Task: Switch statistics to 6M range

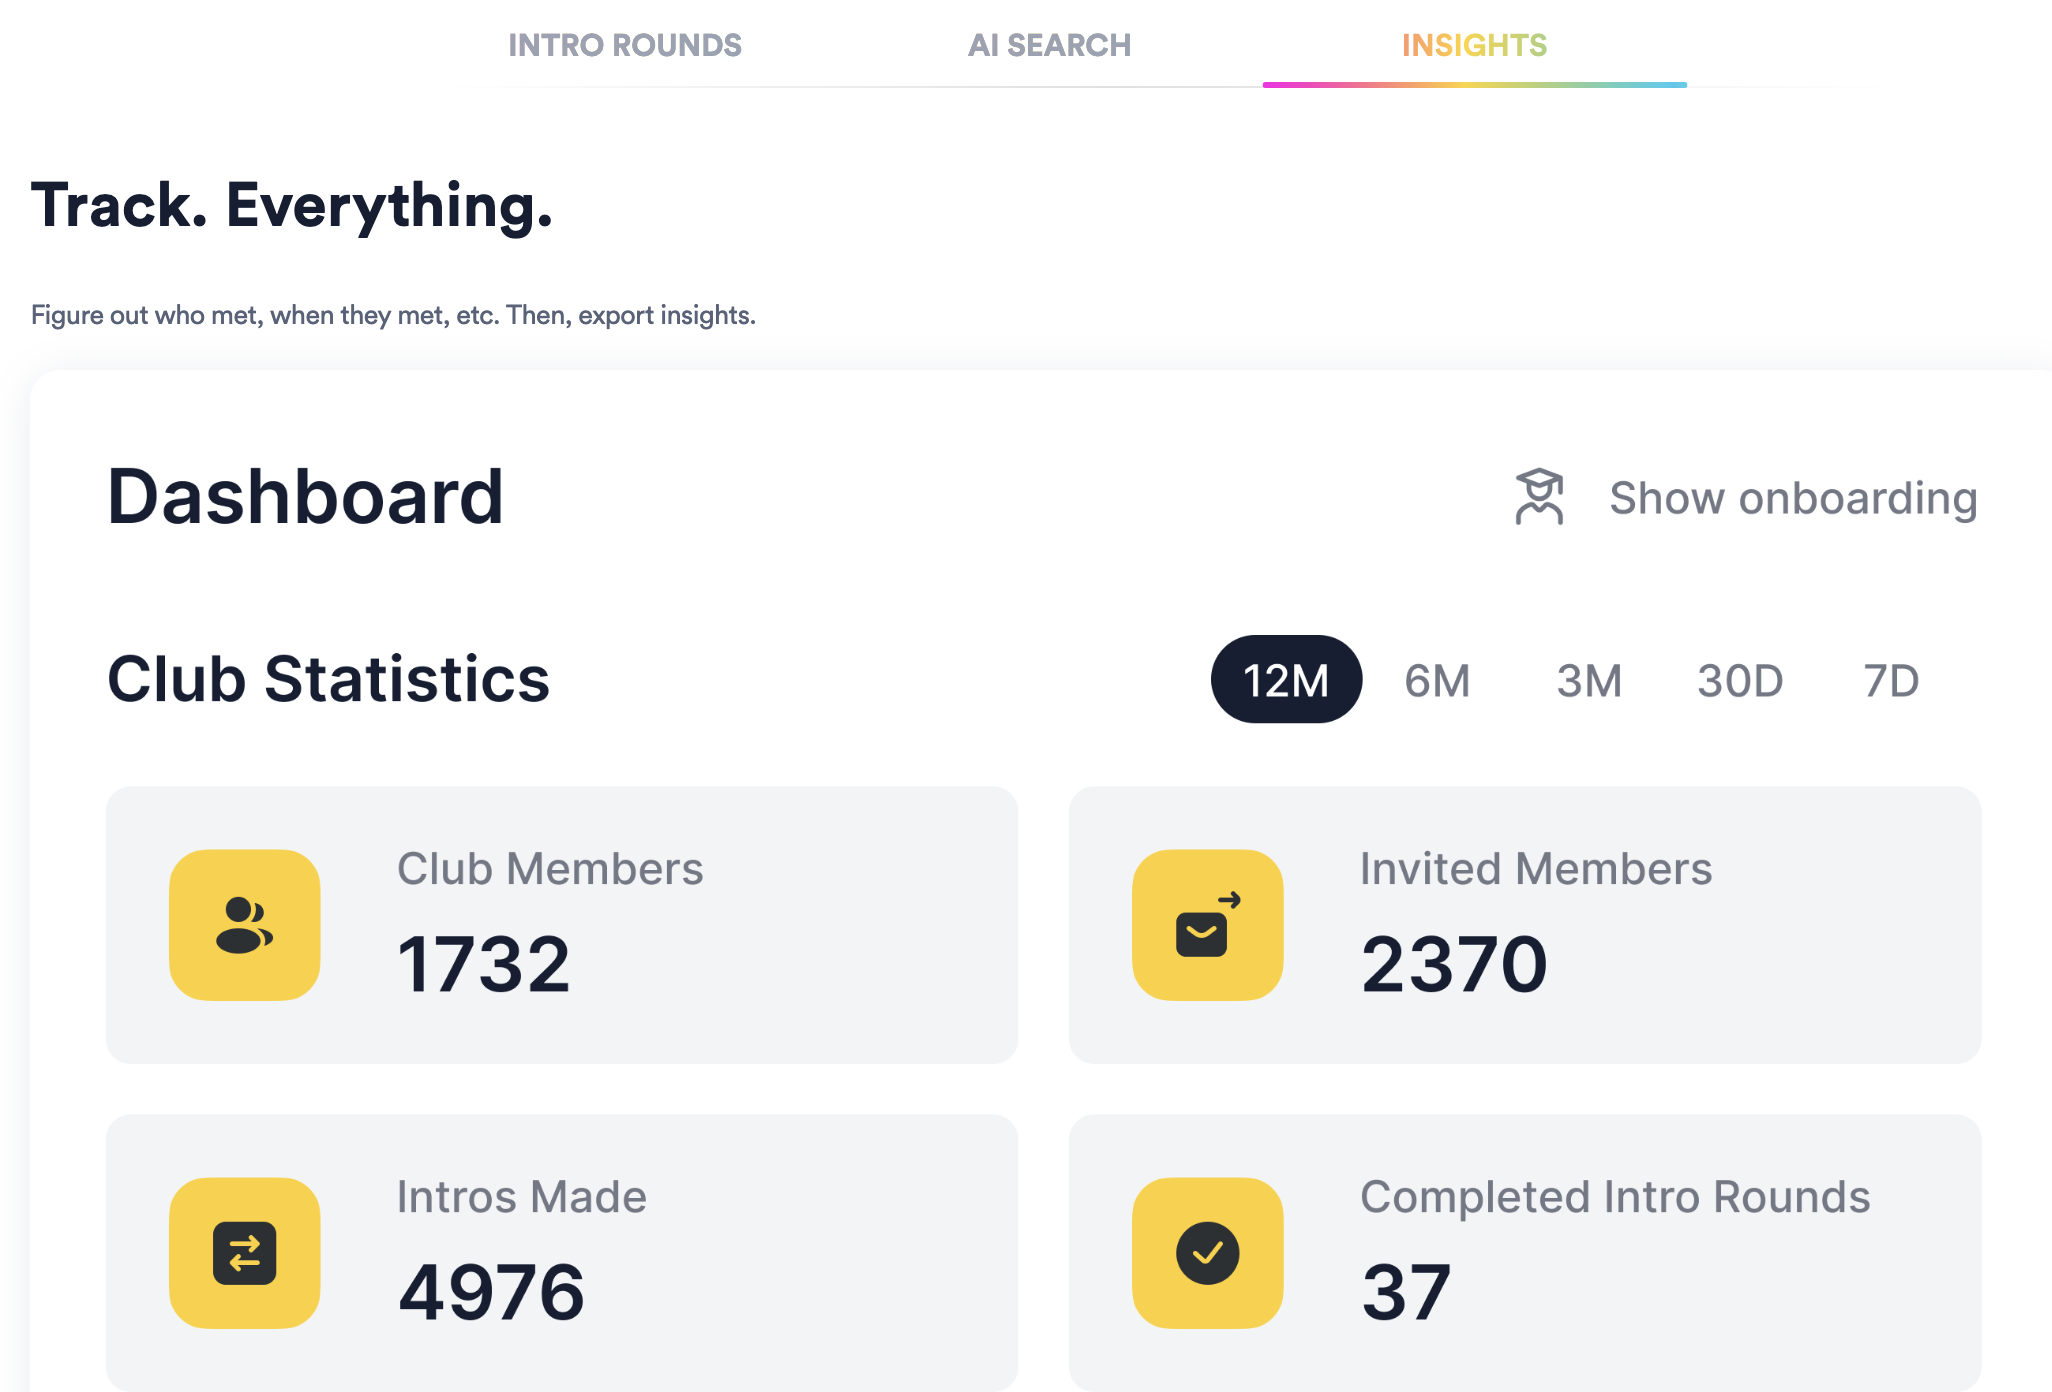Action: click(1437, 681)
